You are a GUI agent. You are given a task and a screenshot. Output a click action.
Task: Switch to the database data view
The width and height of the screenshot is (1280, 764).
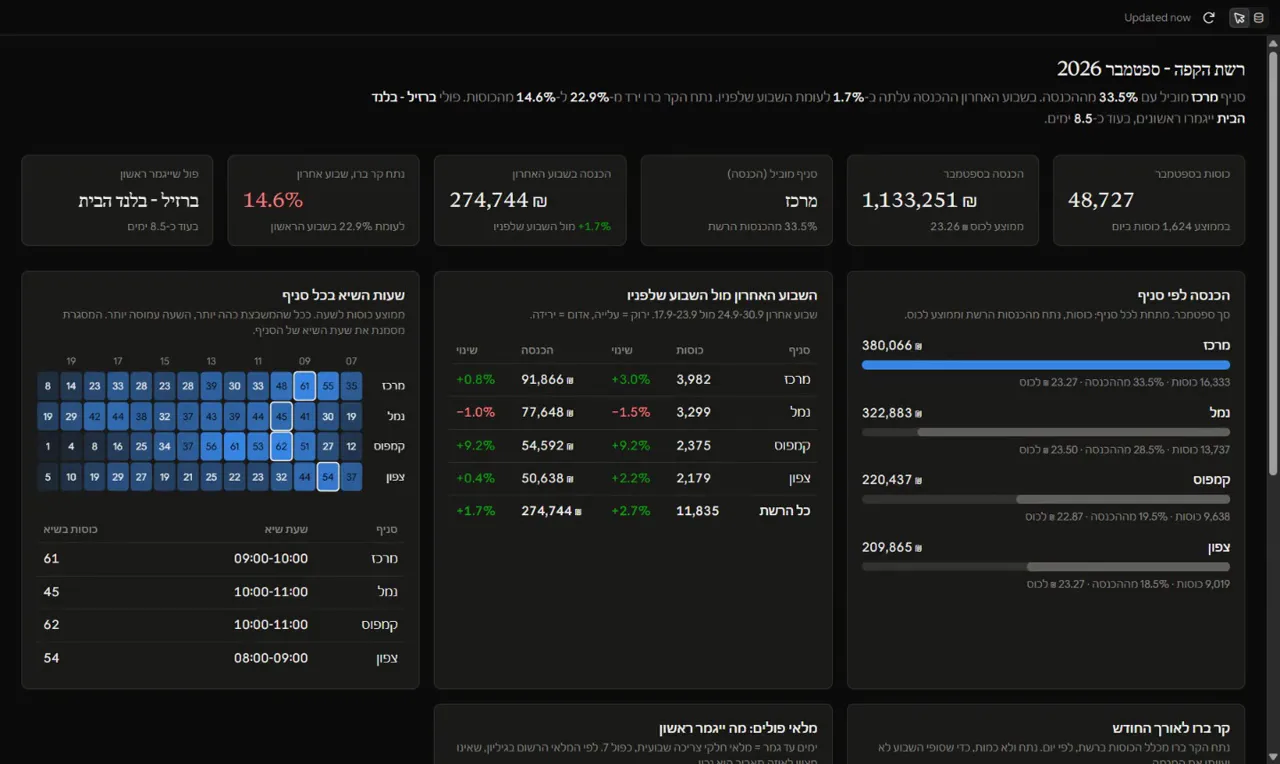tap(1258, 18)
